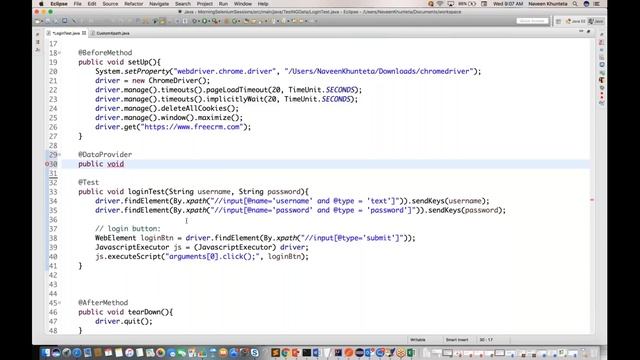Open Finder from the dock
The image size is (640, 360).
click(45, 353)
